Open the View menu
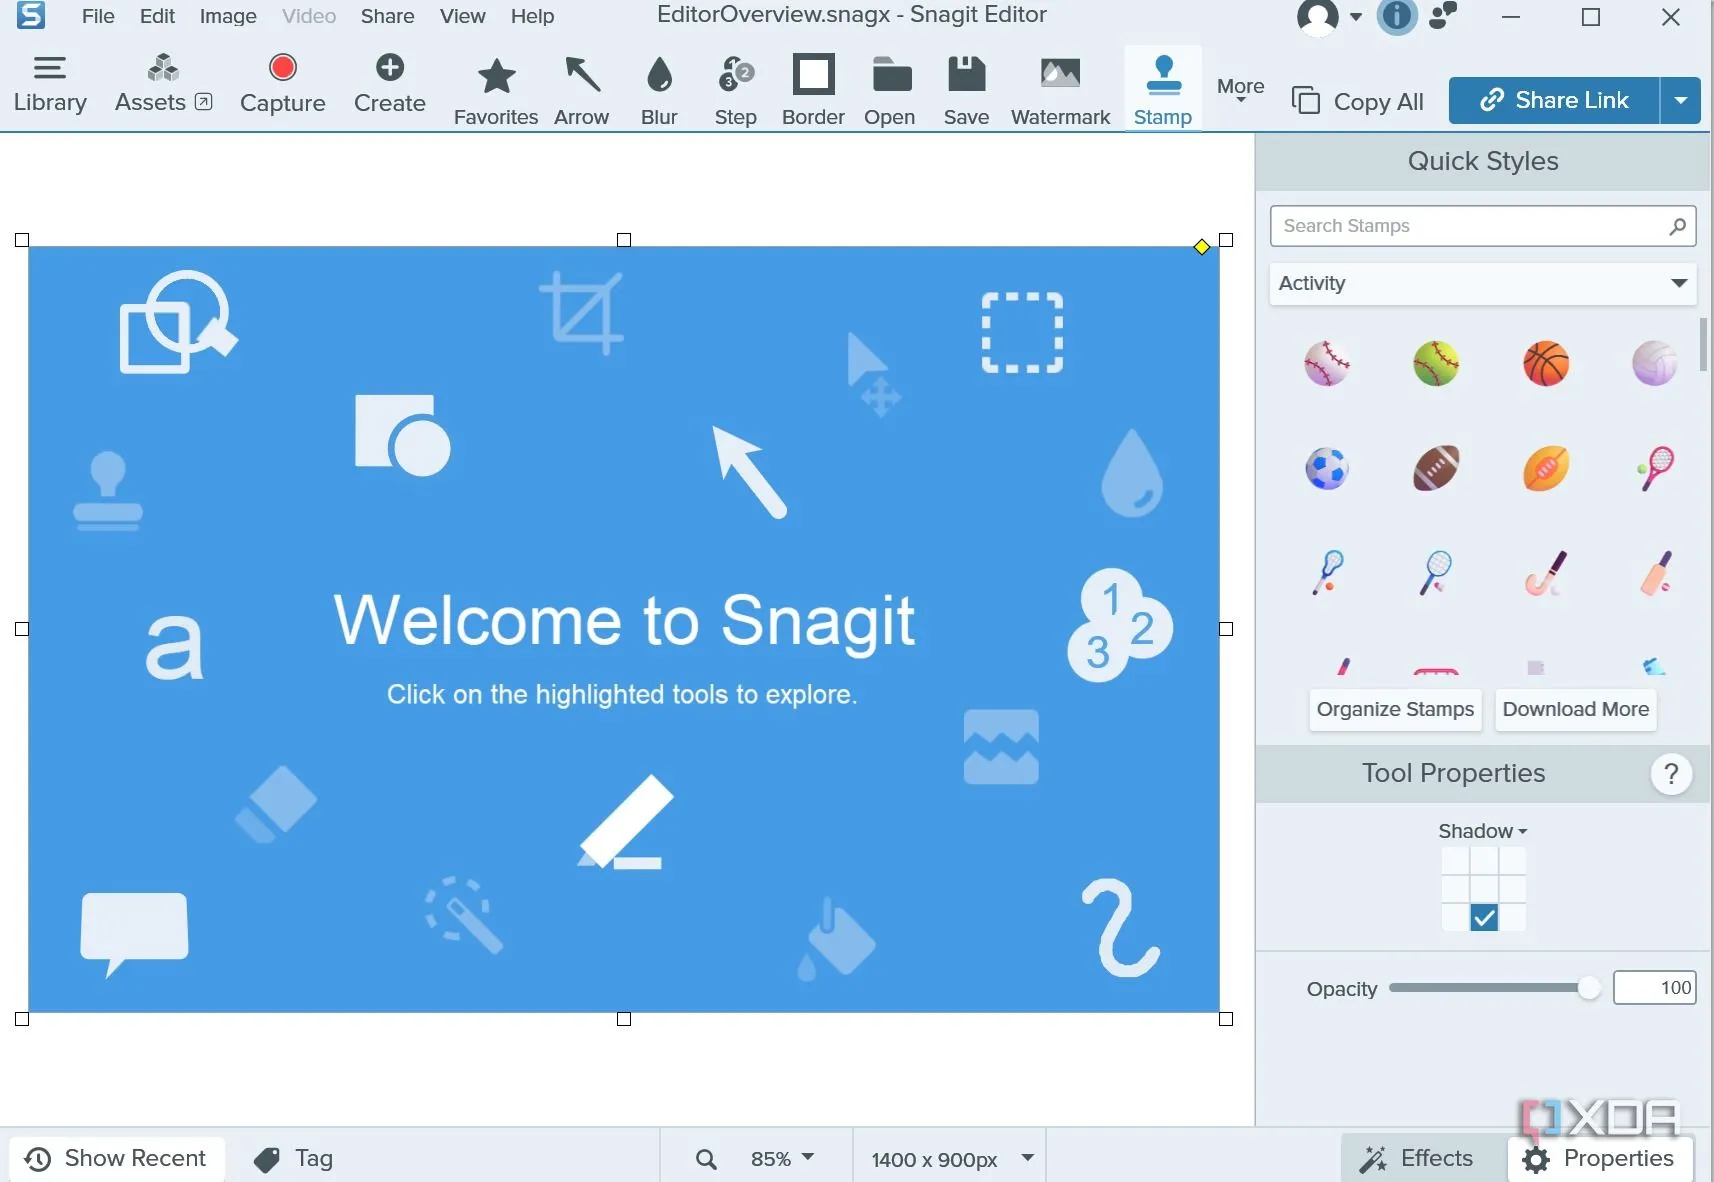 (462, 16)
